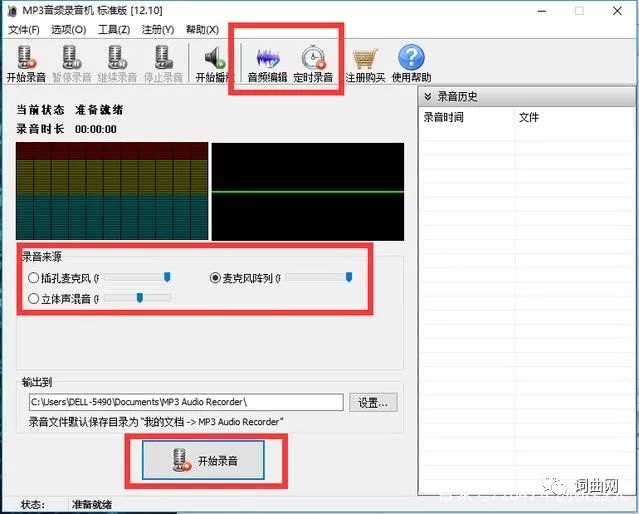This screenshot has height=514, width=639.
Task: Click the 设置... button beside the output path
Action: click(373, 403)
